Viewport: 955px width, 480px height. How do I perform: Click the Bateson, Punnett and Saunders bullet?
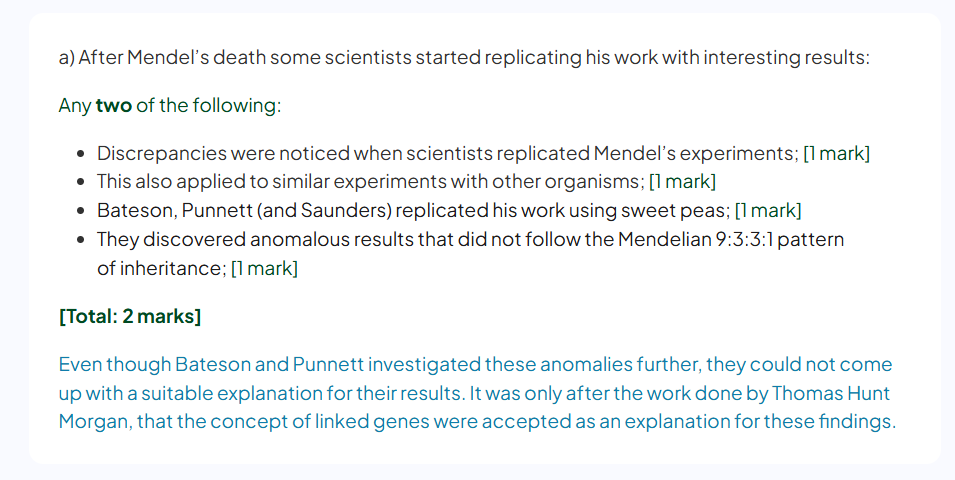point(449,210)
